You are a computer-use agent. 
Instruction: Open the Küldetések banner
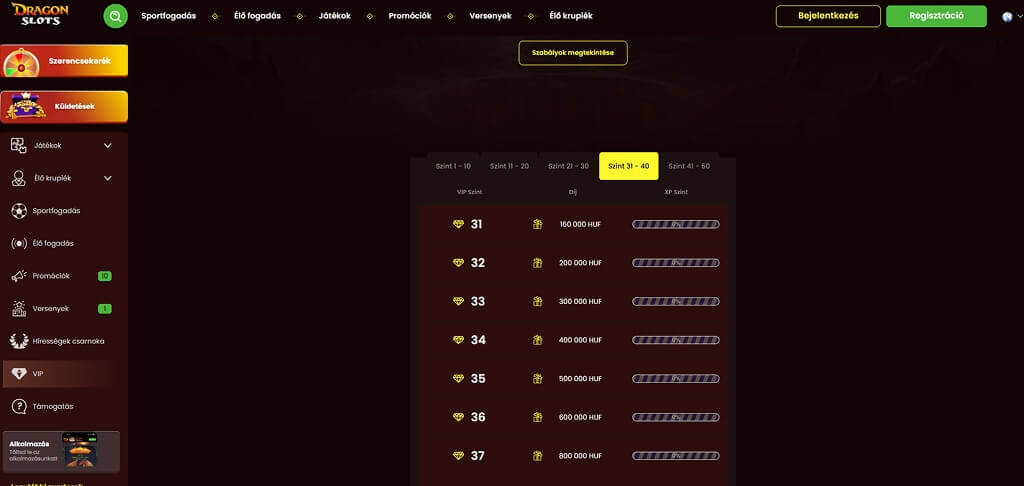64,106
